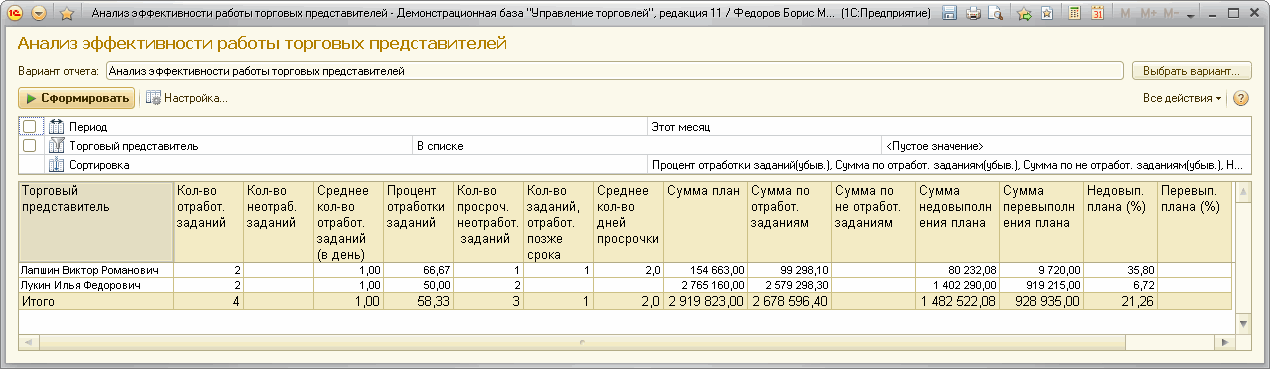Open the main menu round dropdown button
1270x369 pixels.
[x=39, y=14]
